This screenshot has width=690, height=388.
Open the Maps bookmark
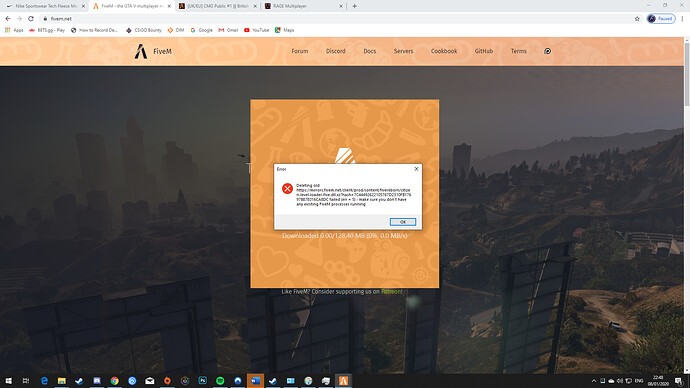tap(284, 30)
